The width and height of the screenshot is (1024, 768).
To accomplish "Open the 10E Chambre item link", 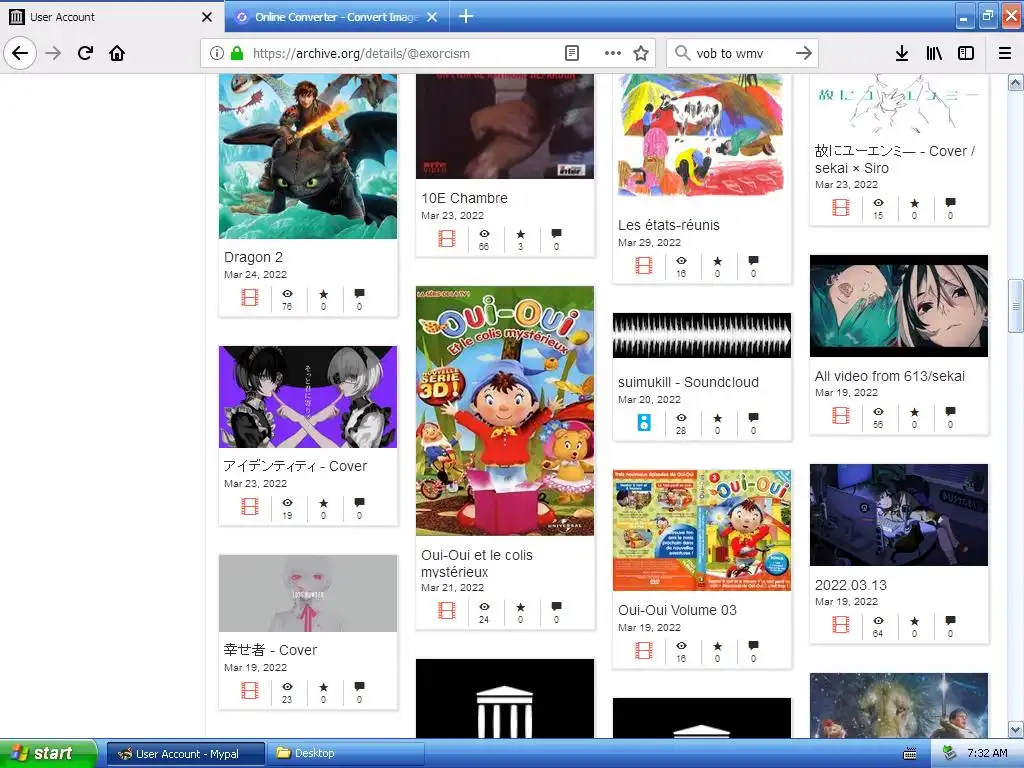I will 464,198.
